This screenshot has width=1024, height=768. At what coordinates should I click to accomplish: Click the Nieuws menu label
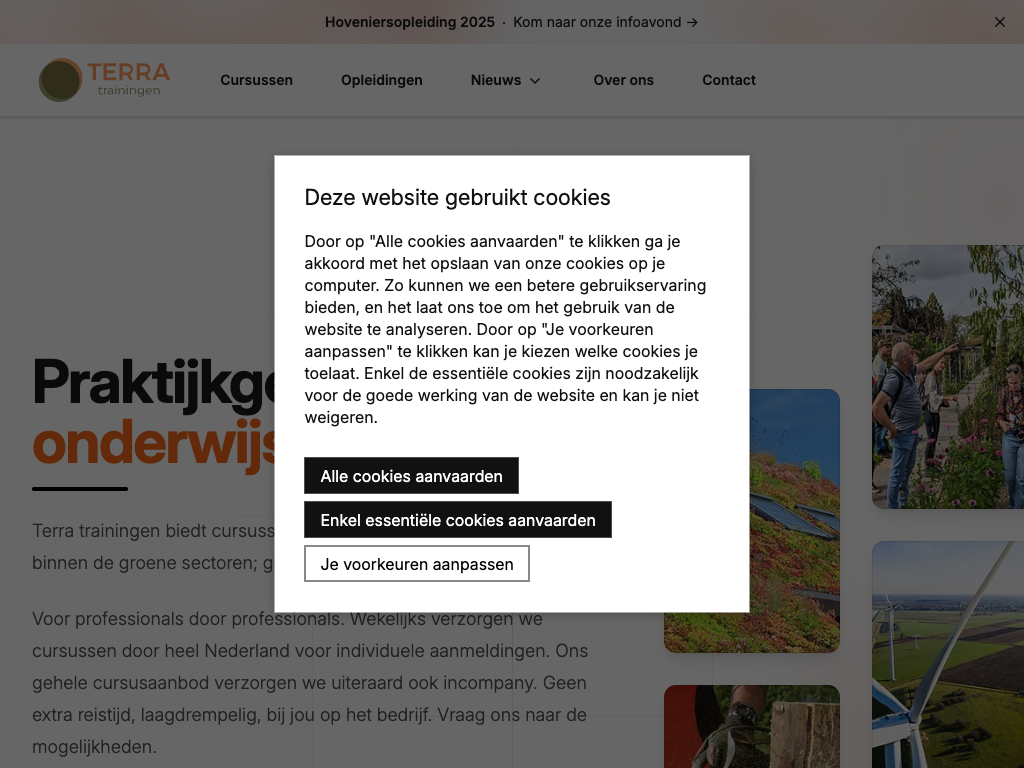pyautogui.click(x=496, y=80)
